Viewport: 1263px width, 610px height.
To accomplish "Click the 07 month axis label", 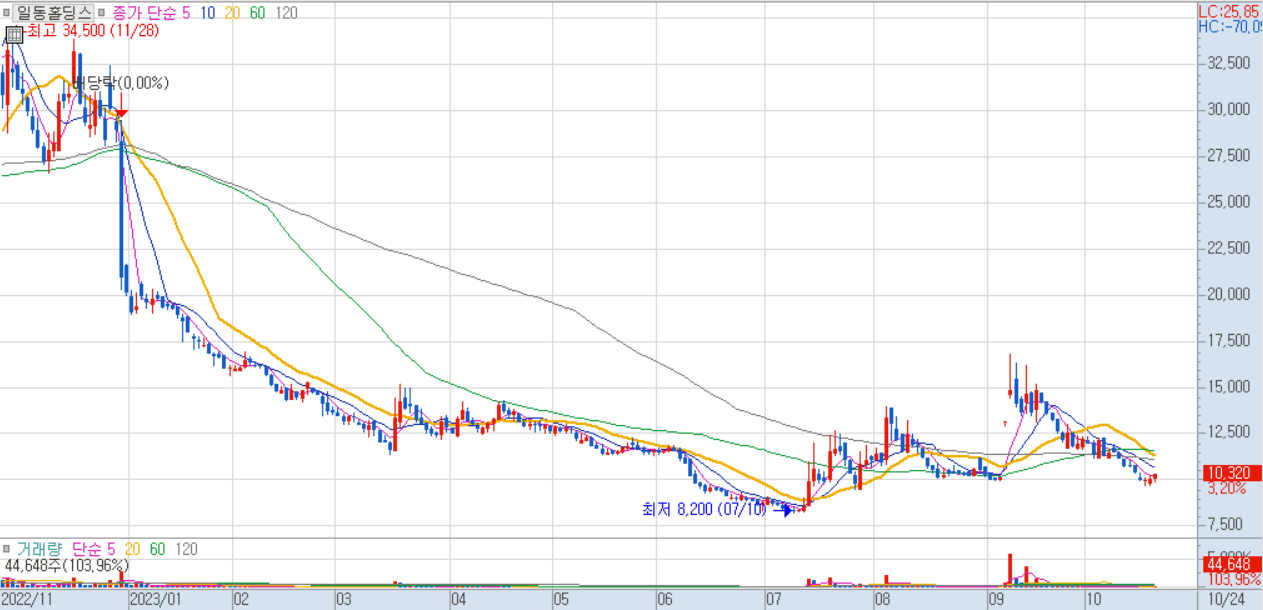I will pyautogui.click(x=773, y=600).
